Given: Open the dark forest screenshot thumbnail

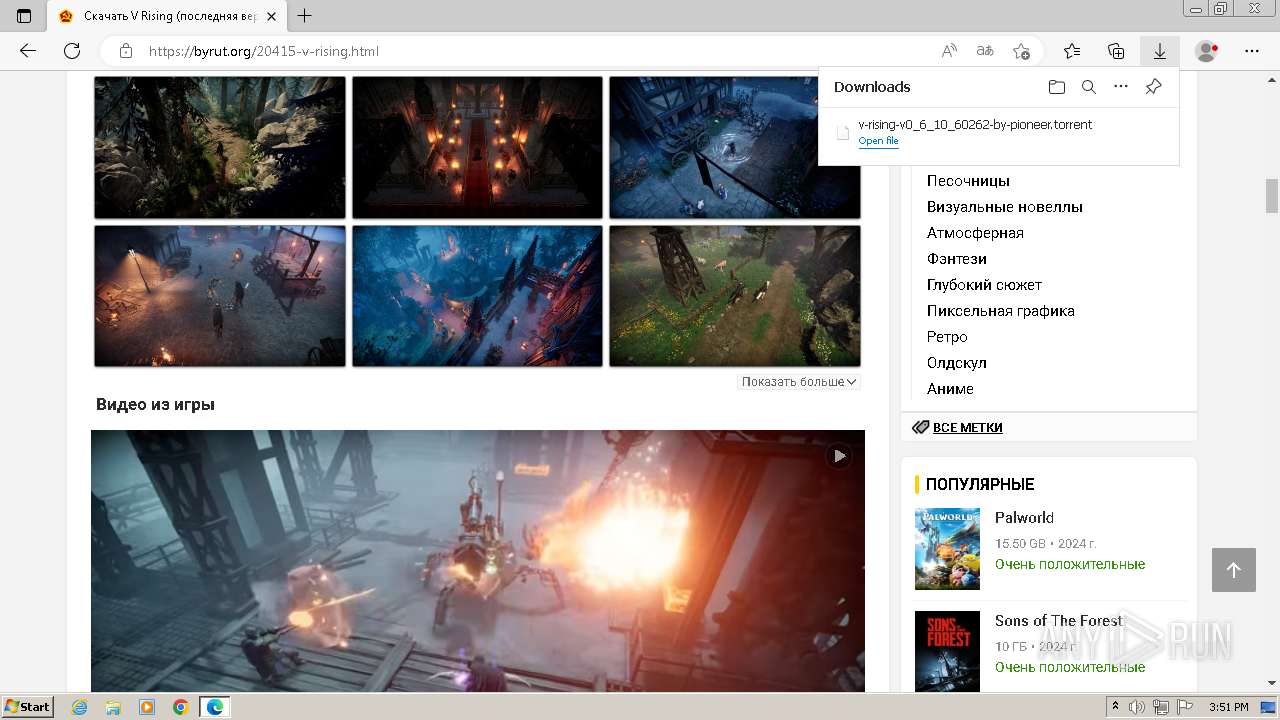Looking at the screenshot, I should click(220, 147).
